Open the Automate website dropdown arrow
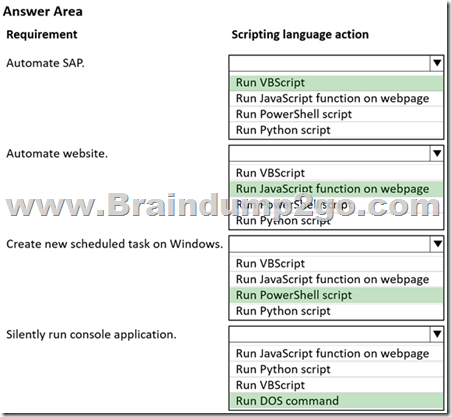451x417 pixels. pos(437,153)
